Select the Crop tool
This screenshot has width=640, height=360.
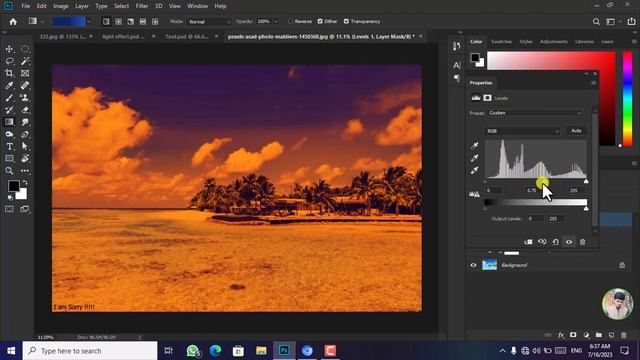[9, 73]
